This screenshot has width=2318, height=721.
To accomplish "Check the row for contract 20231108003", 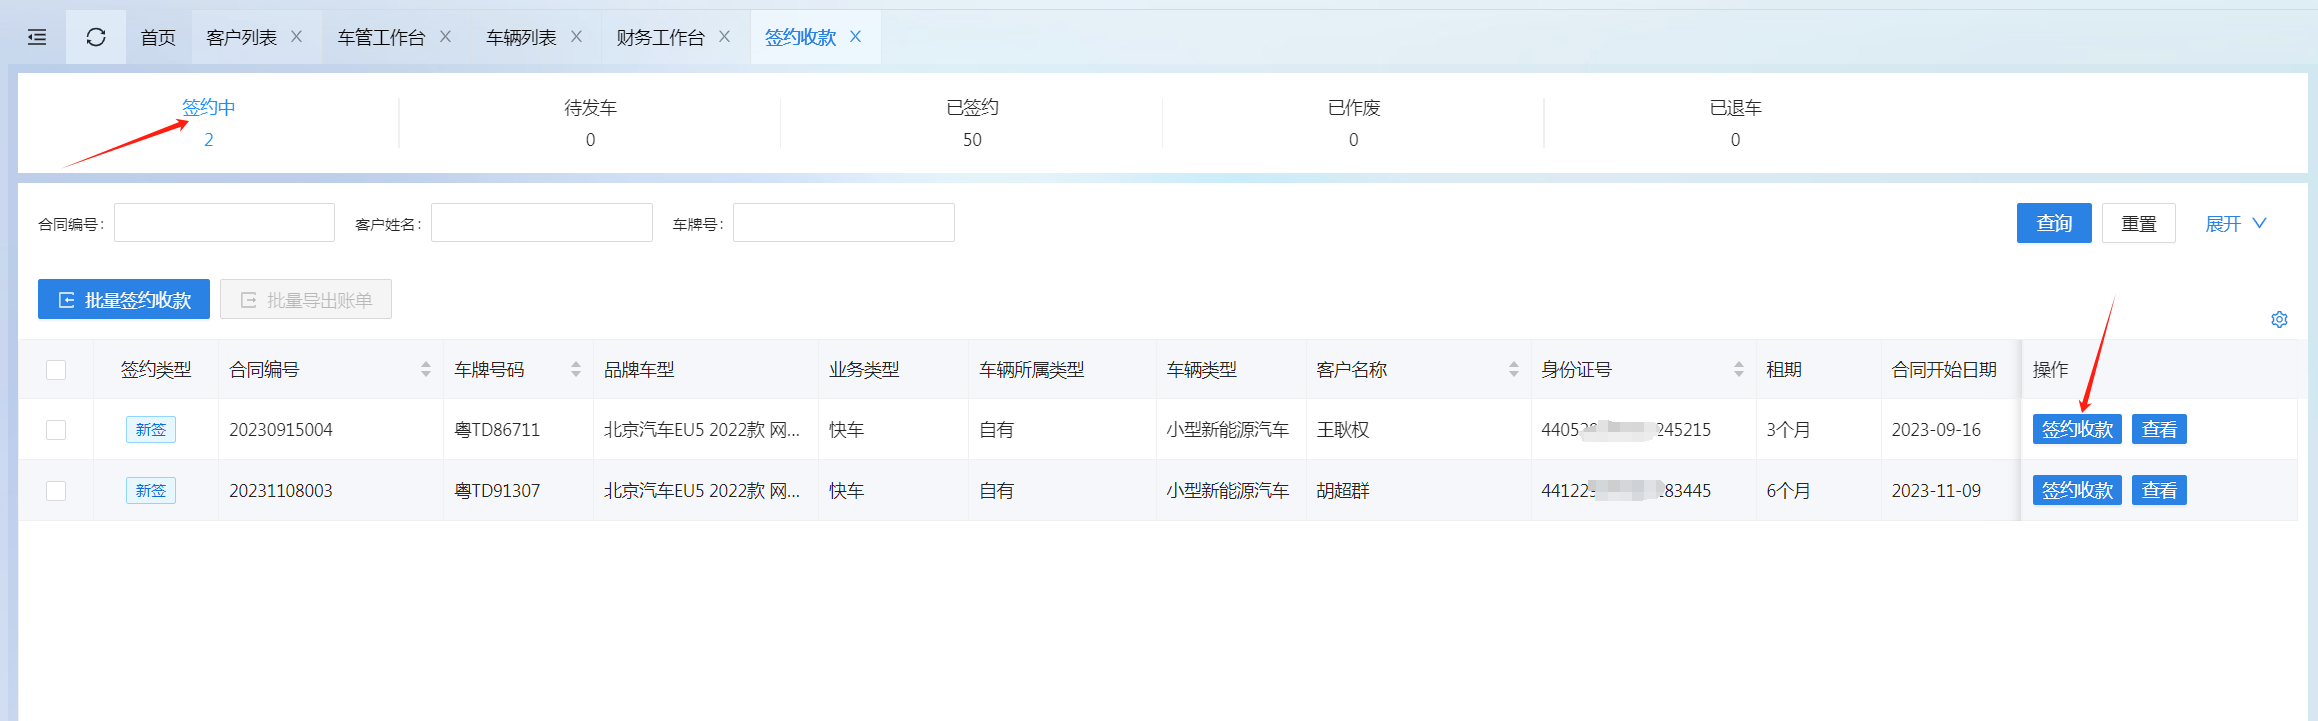I will point(56,491).
